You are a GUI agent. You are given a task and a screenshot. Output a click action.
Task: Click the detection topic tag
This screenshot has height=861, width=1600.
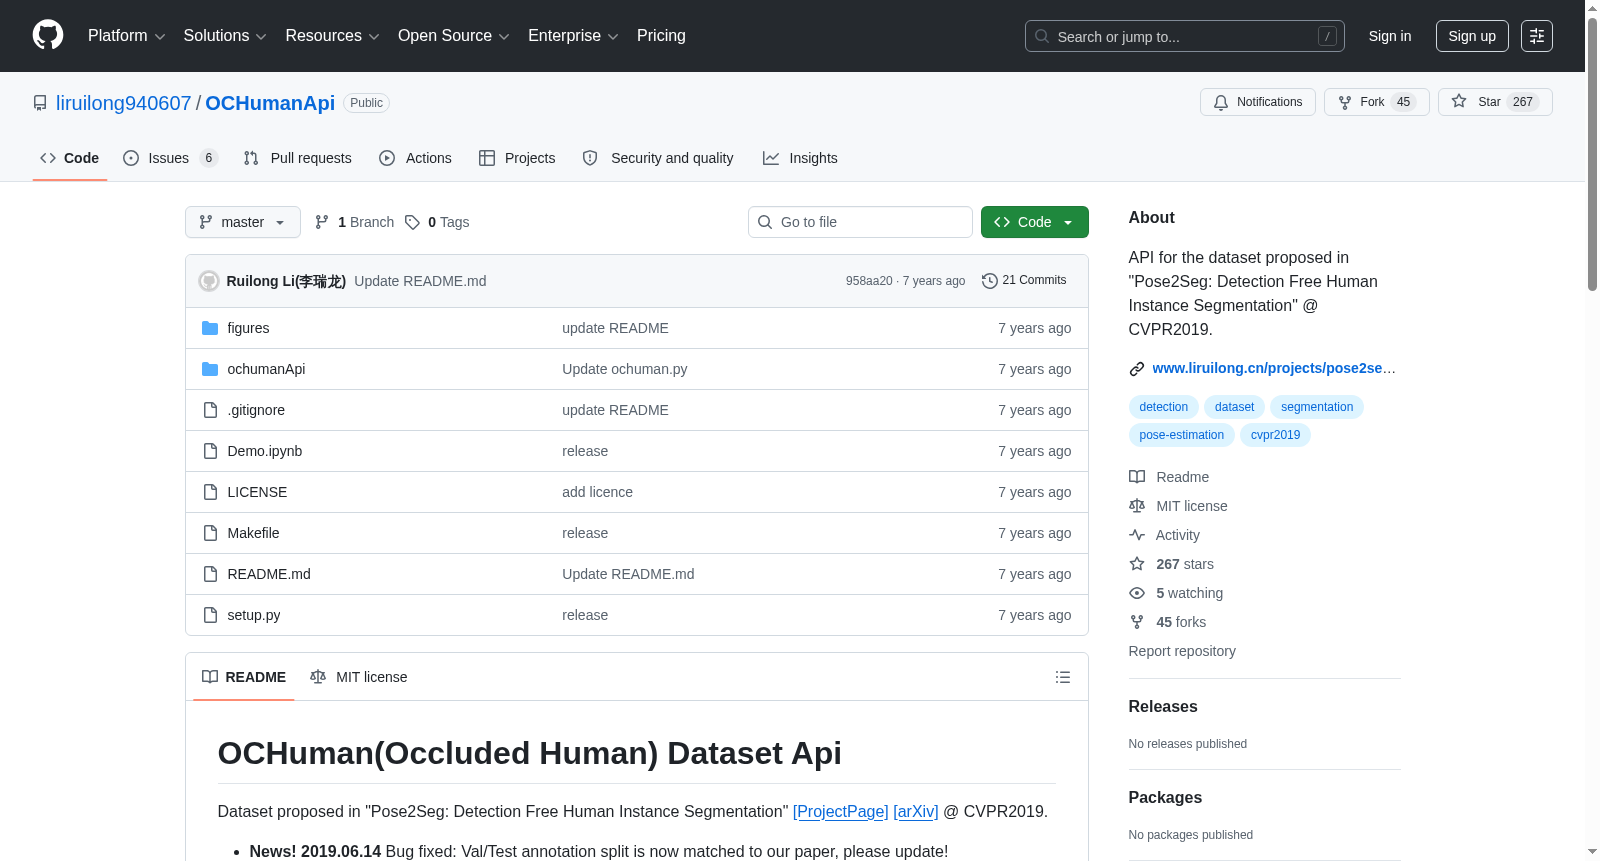point(1164,407)
